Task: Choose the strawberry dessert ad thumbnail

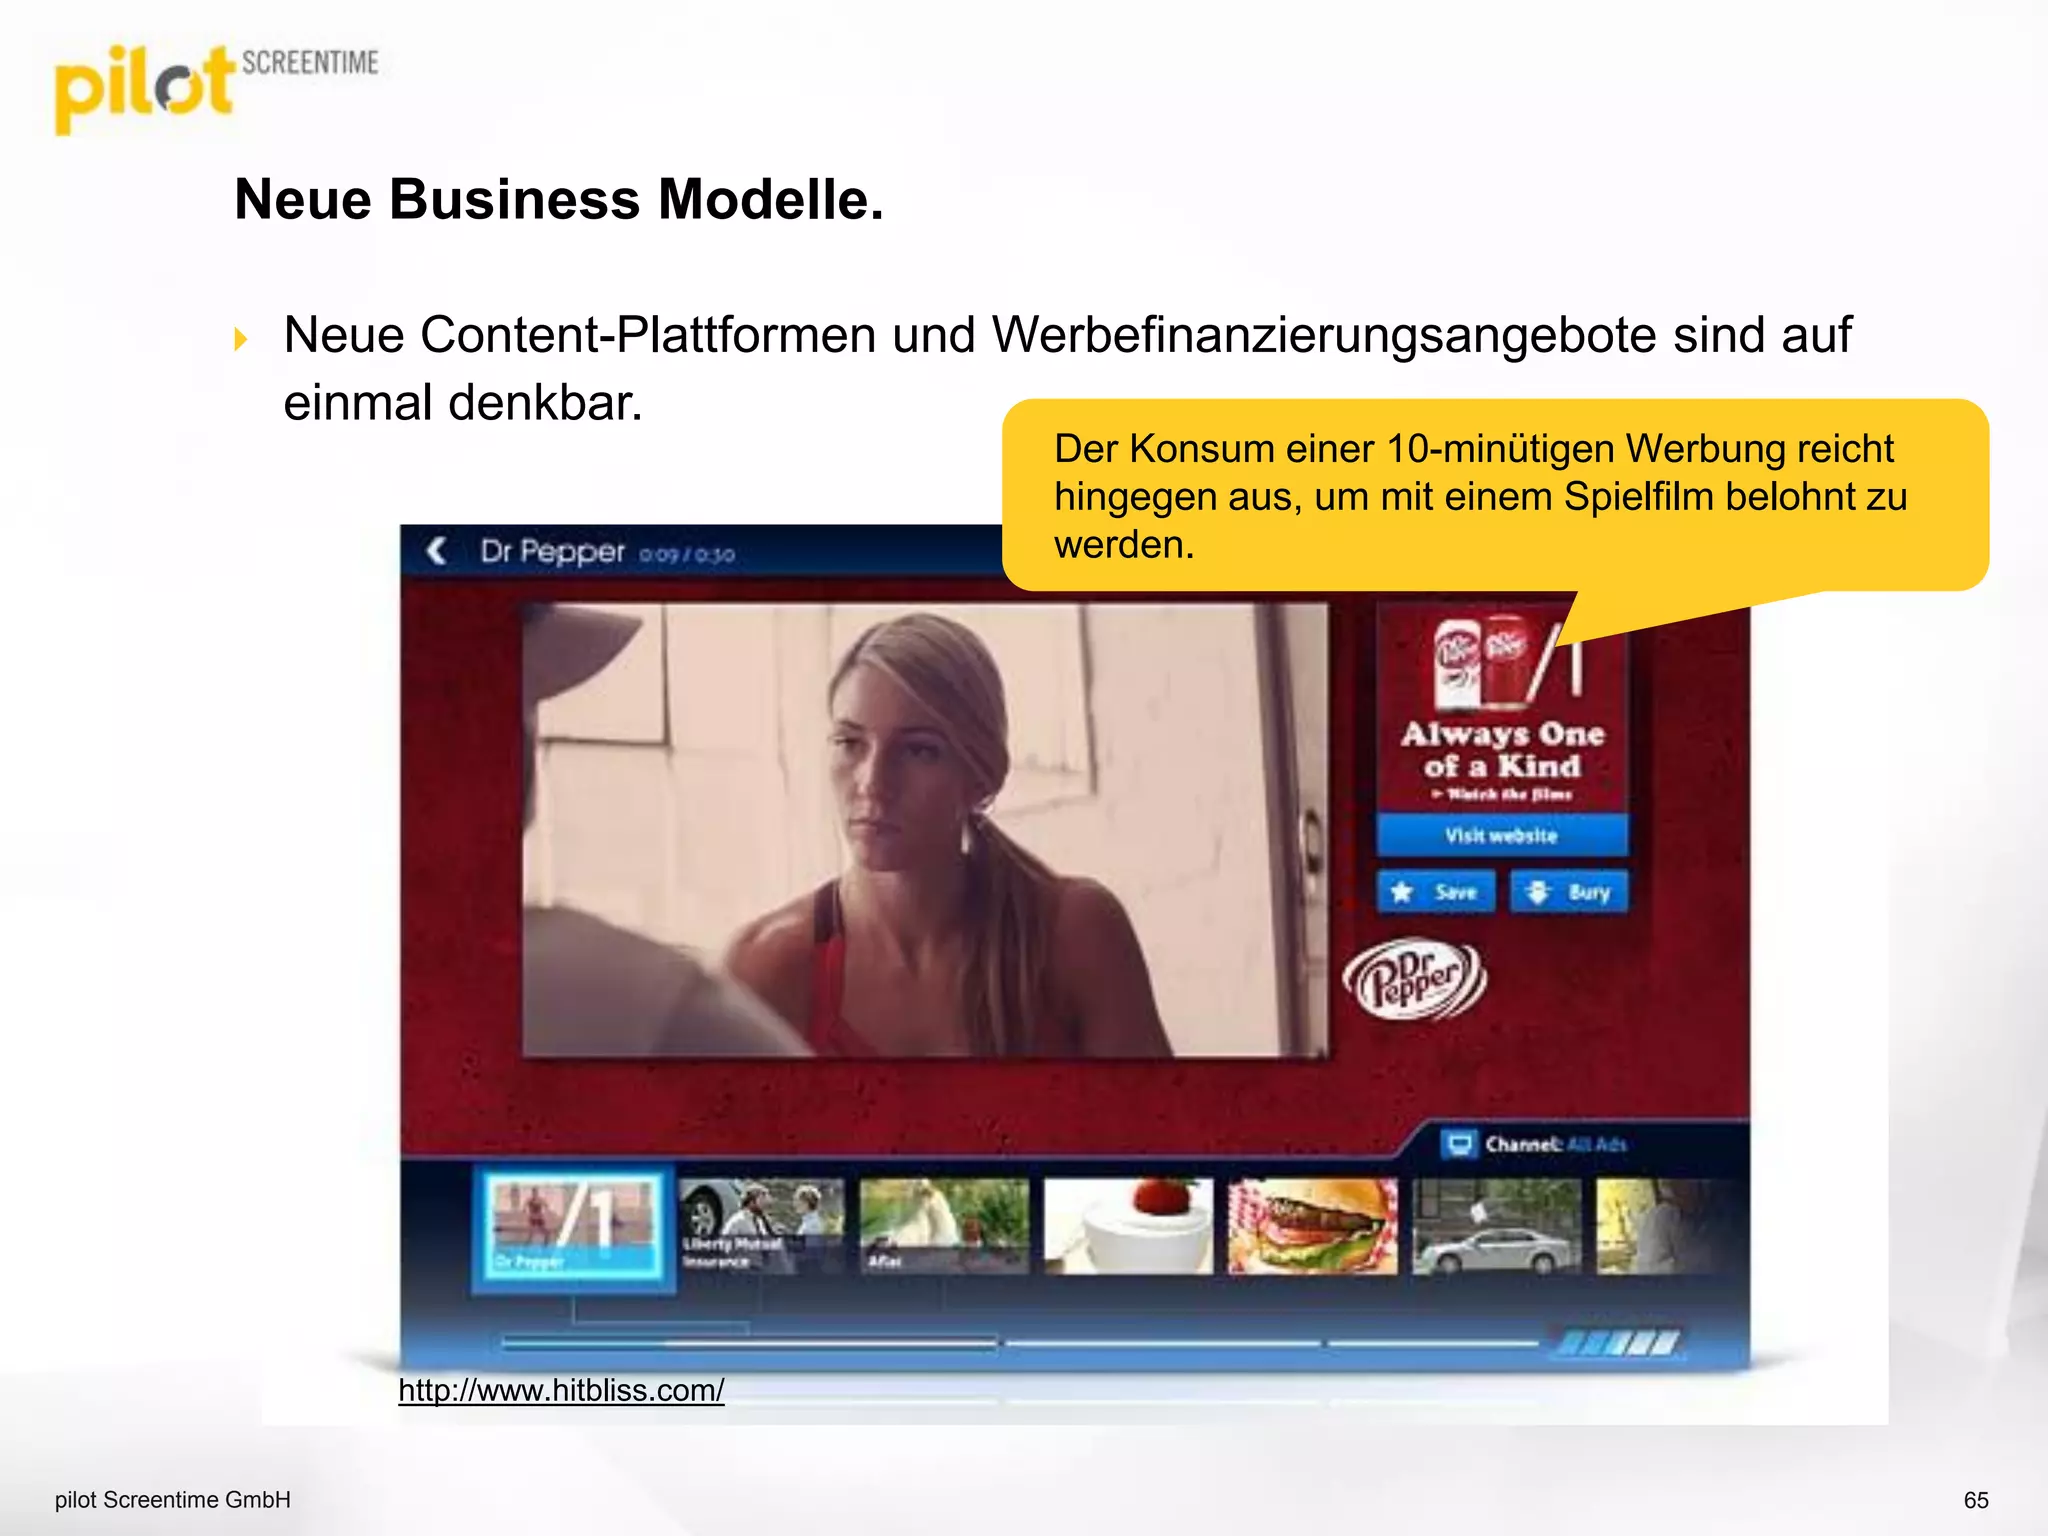Action: (x=1128, y=1226)
